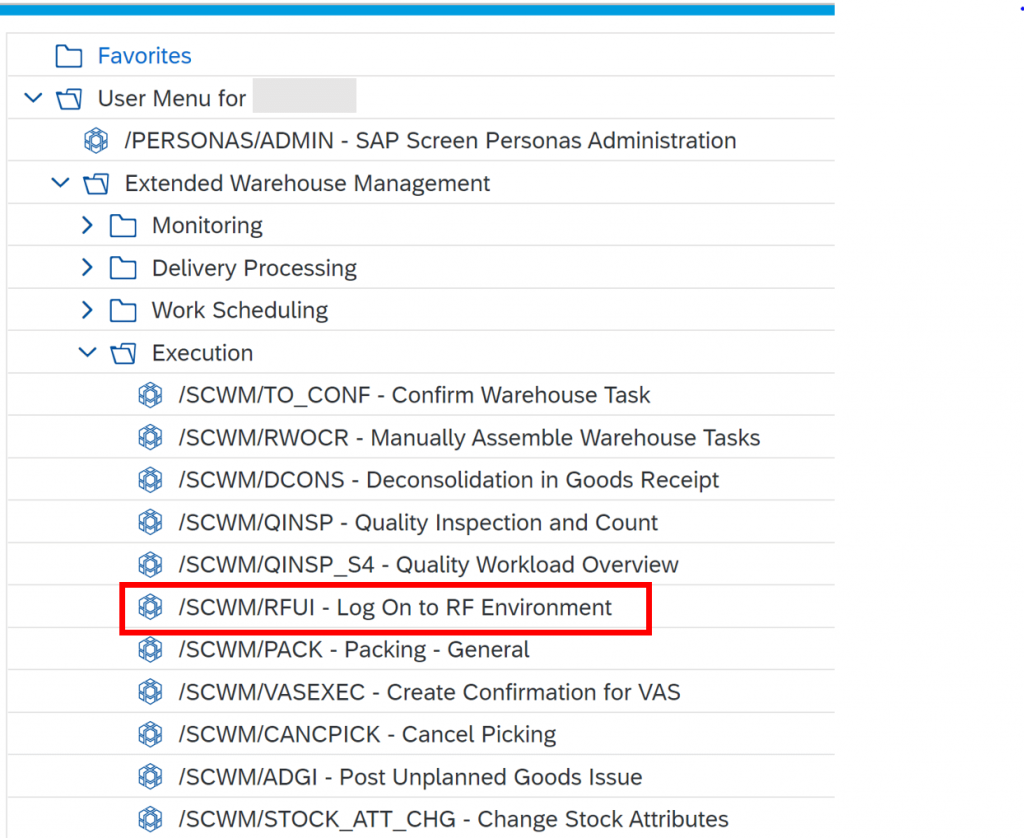Select Cancel Picking transaction
Screen dimensions: 1024x838
coord(368,735)
